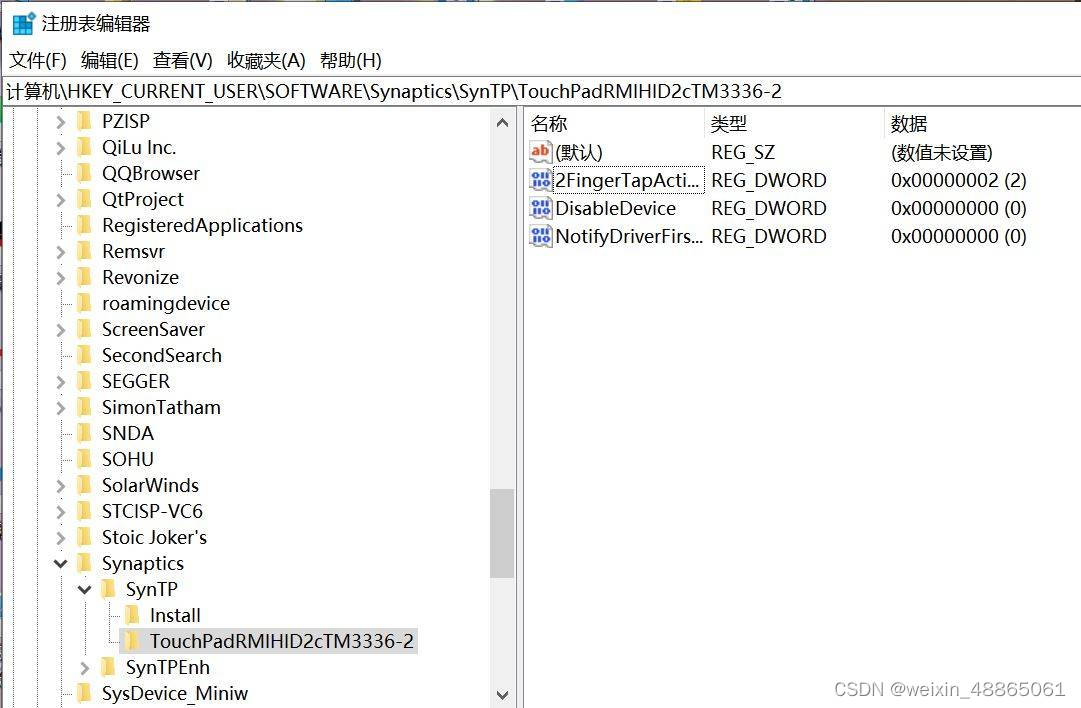The width and height of the screenshot is (1081, 708).
Task: Expand the SimonTatham key
Action: [61, 408]
